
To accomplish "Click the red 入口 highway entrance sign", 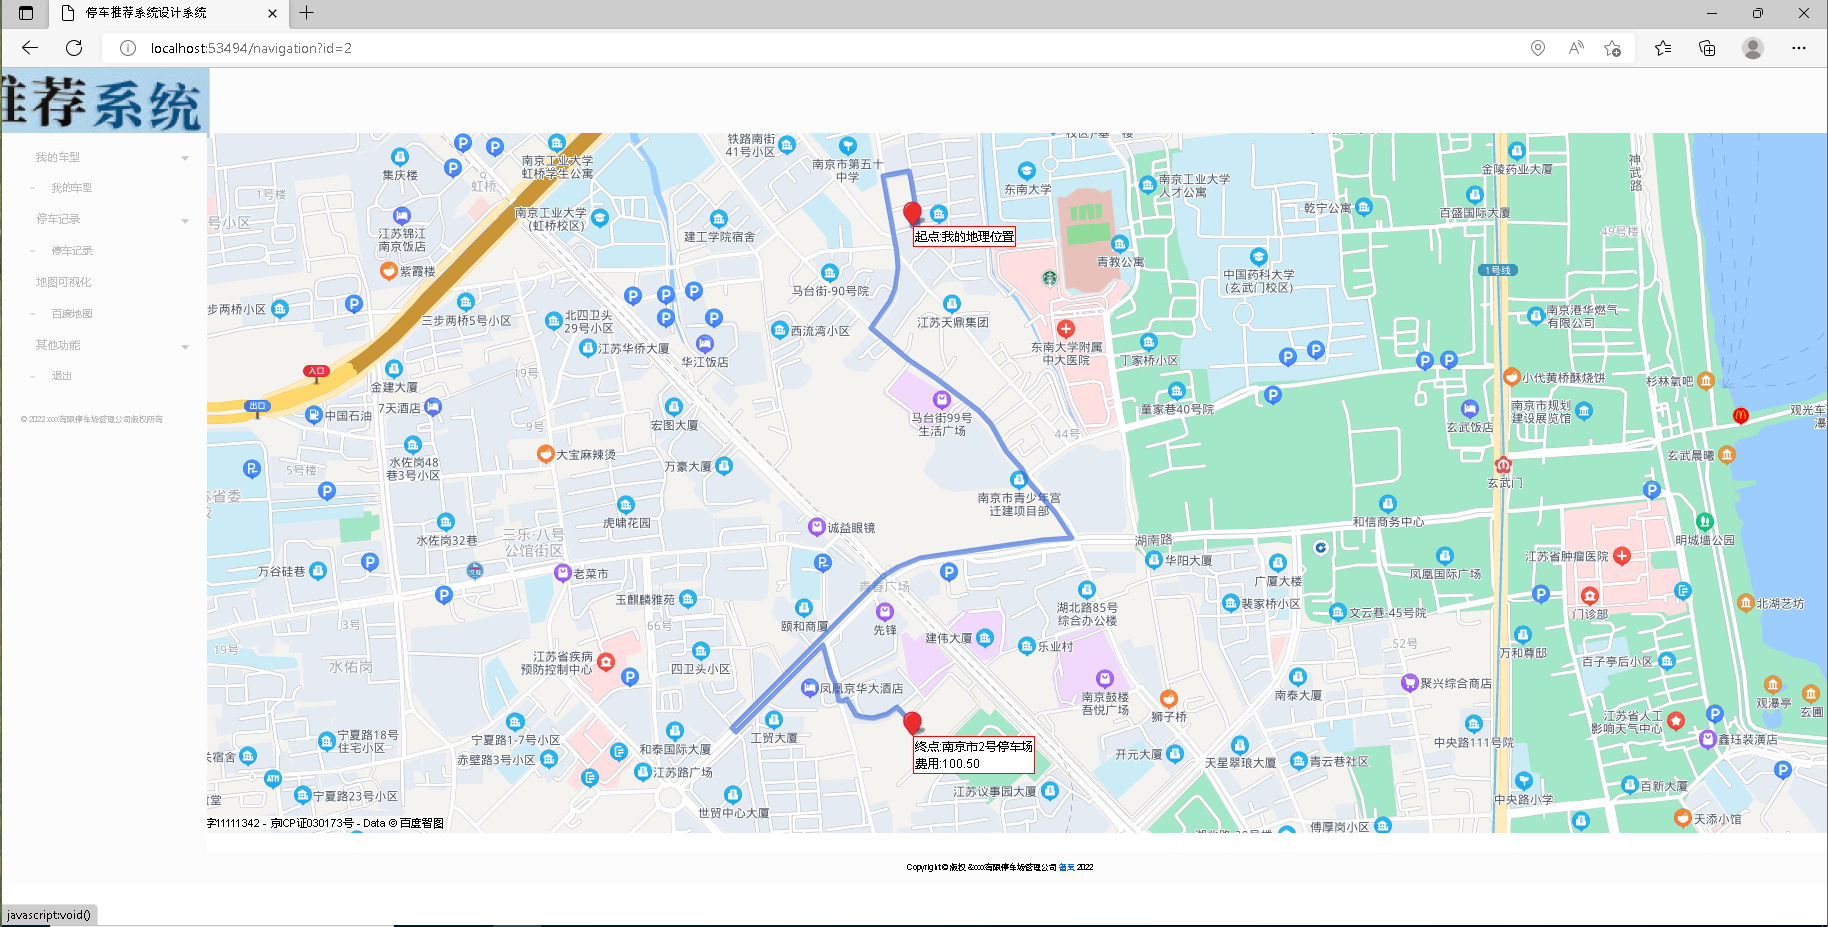I will click(316, 371).
